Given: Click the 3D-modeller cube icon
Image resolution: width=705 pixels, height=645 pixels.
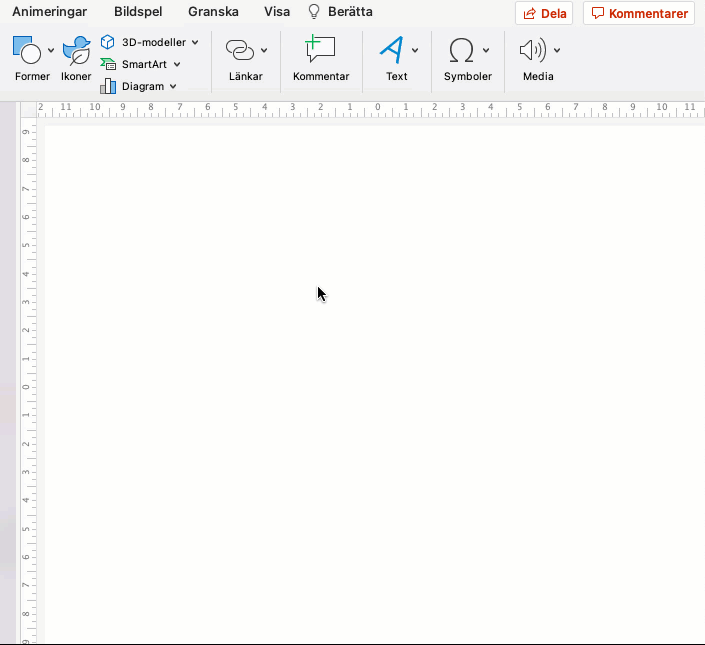Looking at the screenshot, I should (107, 42).
